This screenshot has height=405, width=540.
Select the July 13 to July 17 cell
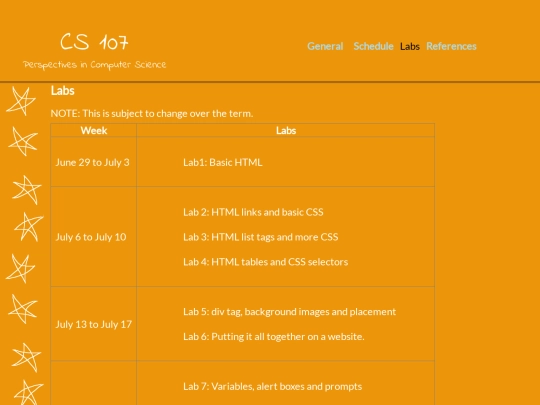click(94, 324)
